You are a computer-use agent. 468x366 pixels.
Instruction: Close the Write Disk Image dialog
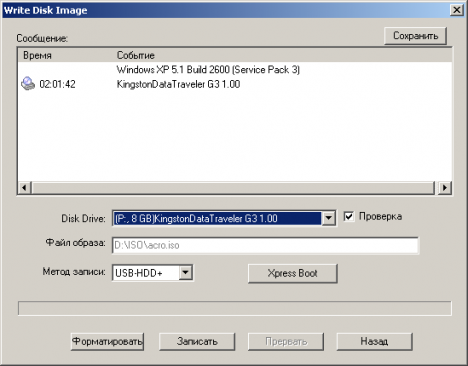point(456,10)
